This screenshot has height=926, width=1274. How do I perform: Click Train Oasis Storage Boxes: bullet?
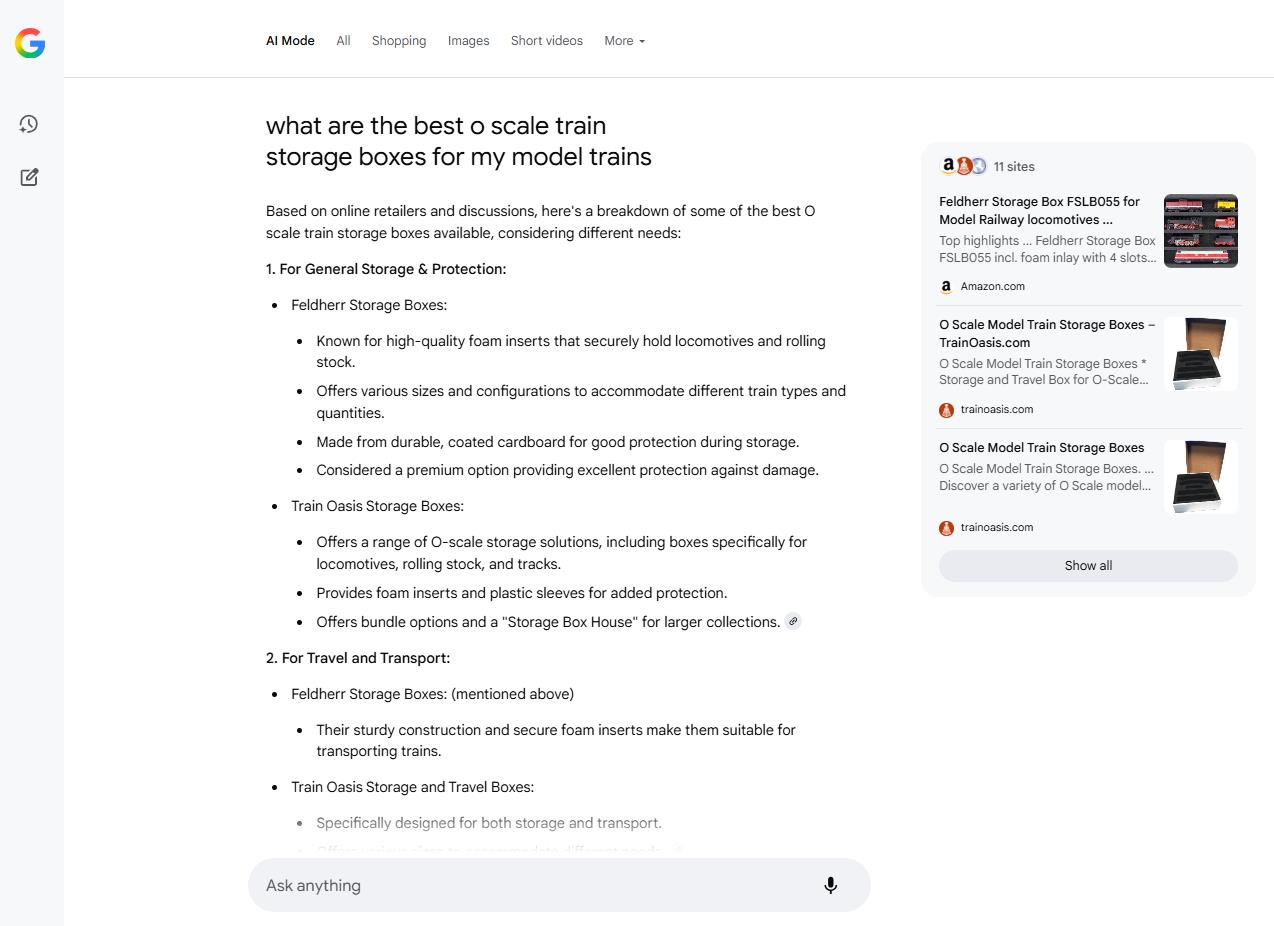click(377, 506)
